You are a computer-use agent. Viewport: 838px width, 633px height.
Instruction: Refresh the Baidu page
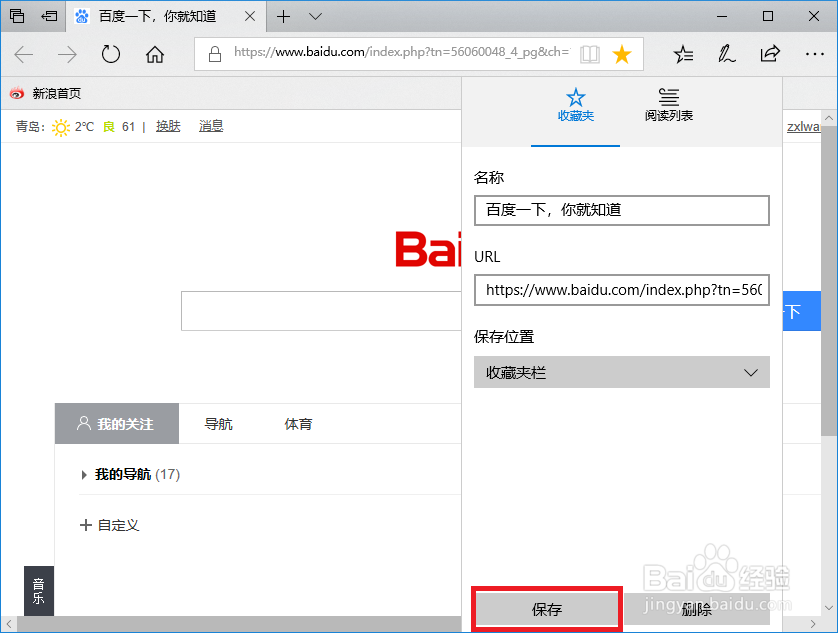111,55
